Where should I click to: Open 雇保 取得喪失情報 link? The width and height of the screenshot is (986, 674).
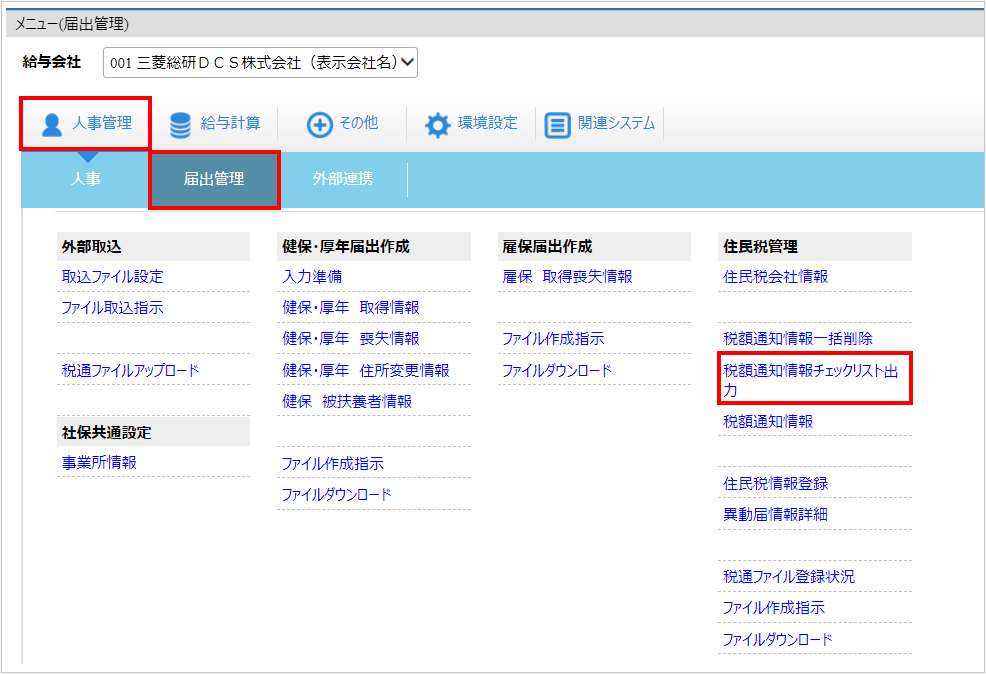567,277
